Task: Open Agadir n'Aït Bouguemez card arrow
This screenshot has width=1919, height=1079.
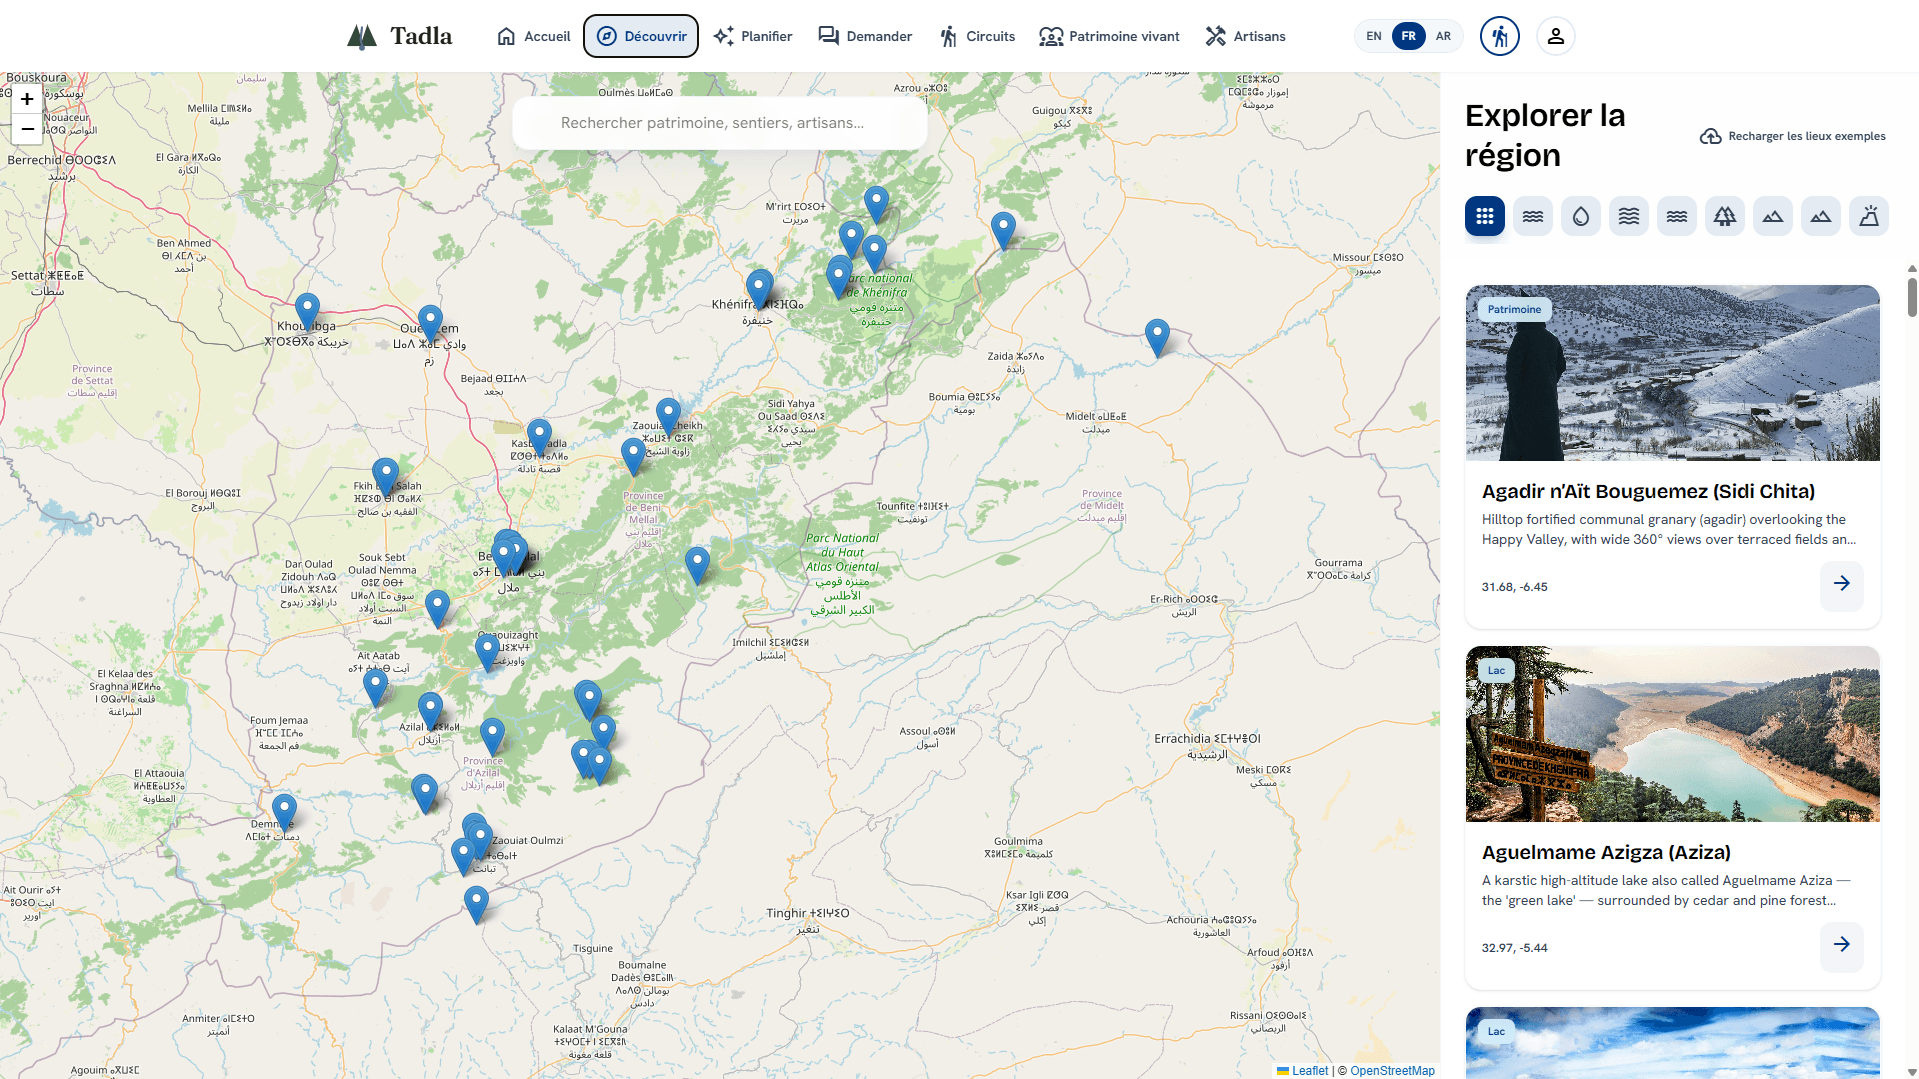Action: (1842, 584)
